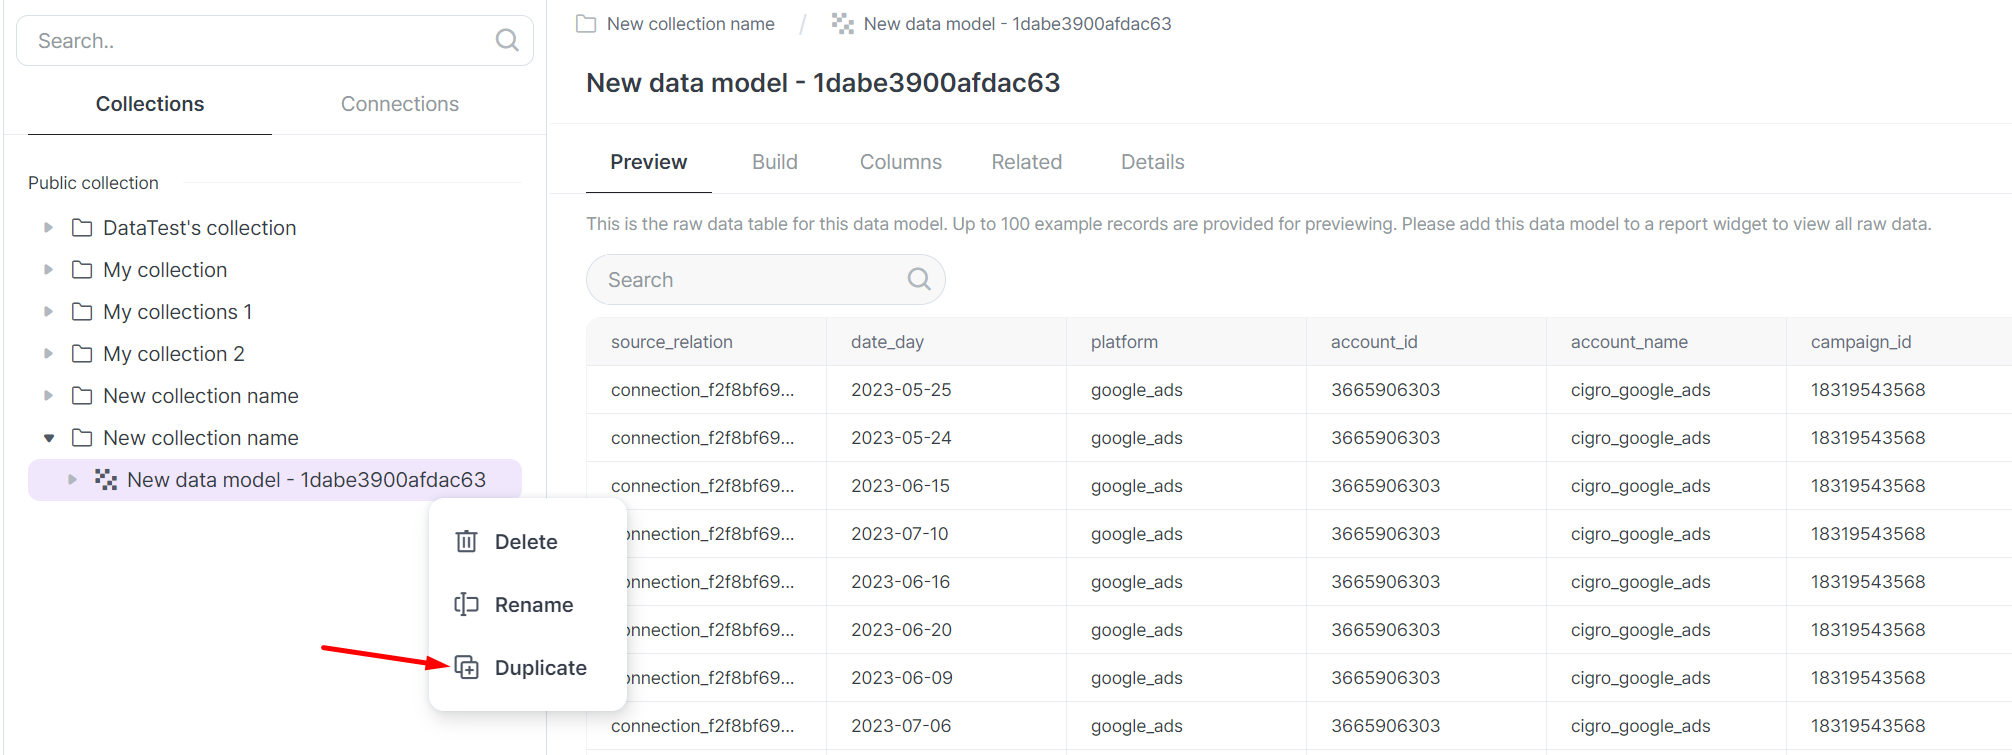This screenshot has height=755, width=2012.
Task: Switch to the Connections tab
Action: coord(399,104)
